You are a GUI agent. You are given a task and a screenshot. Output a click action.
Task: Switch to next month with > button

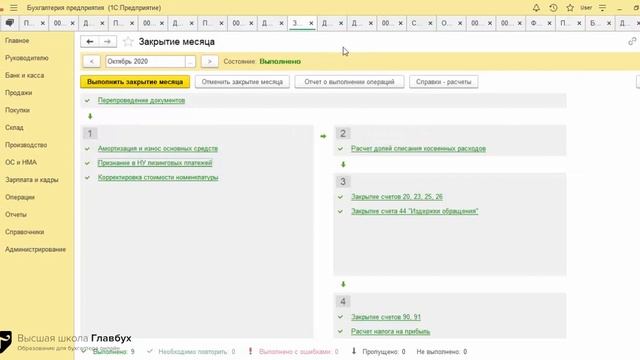click(210, 62)
